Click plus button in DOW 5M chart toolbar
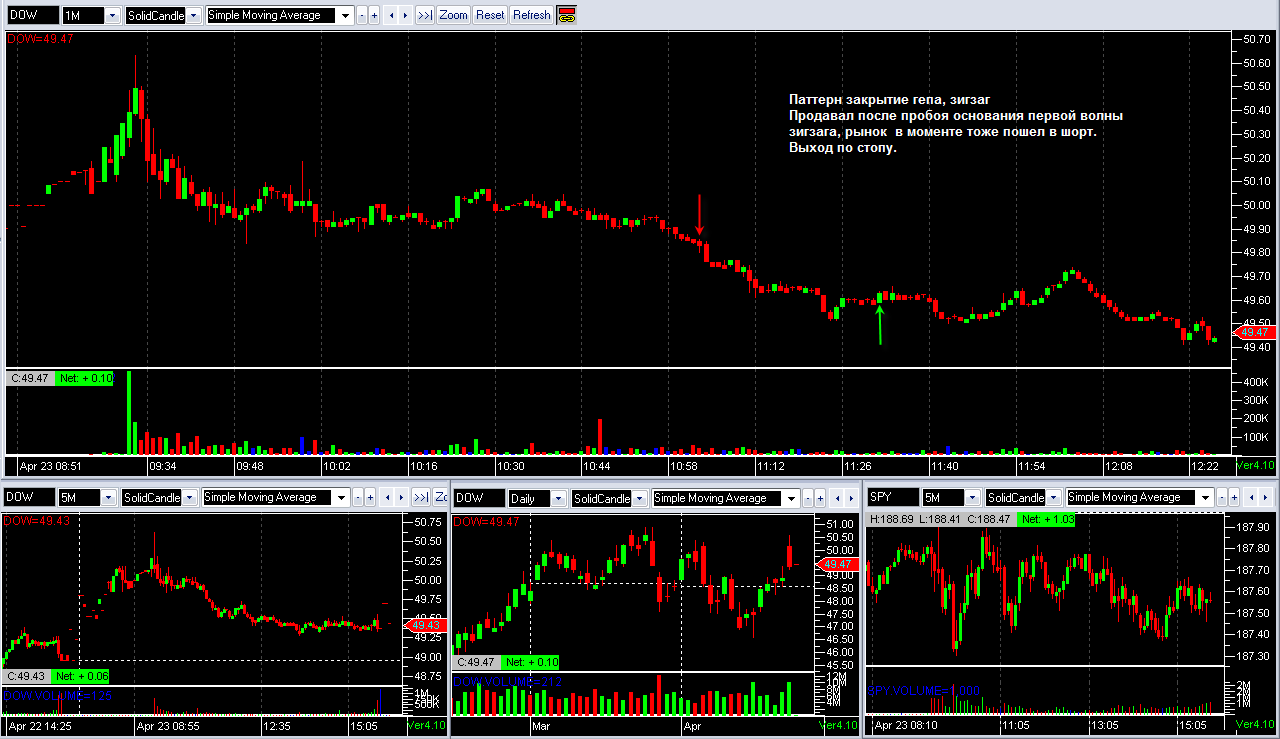Screen dimensions: 1280x739 (x=370, y=497)
